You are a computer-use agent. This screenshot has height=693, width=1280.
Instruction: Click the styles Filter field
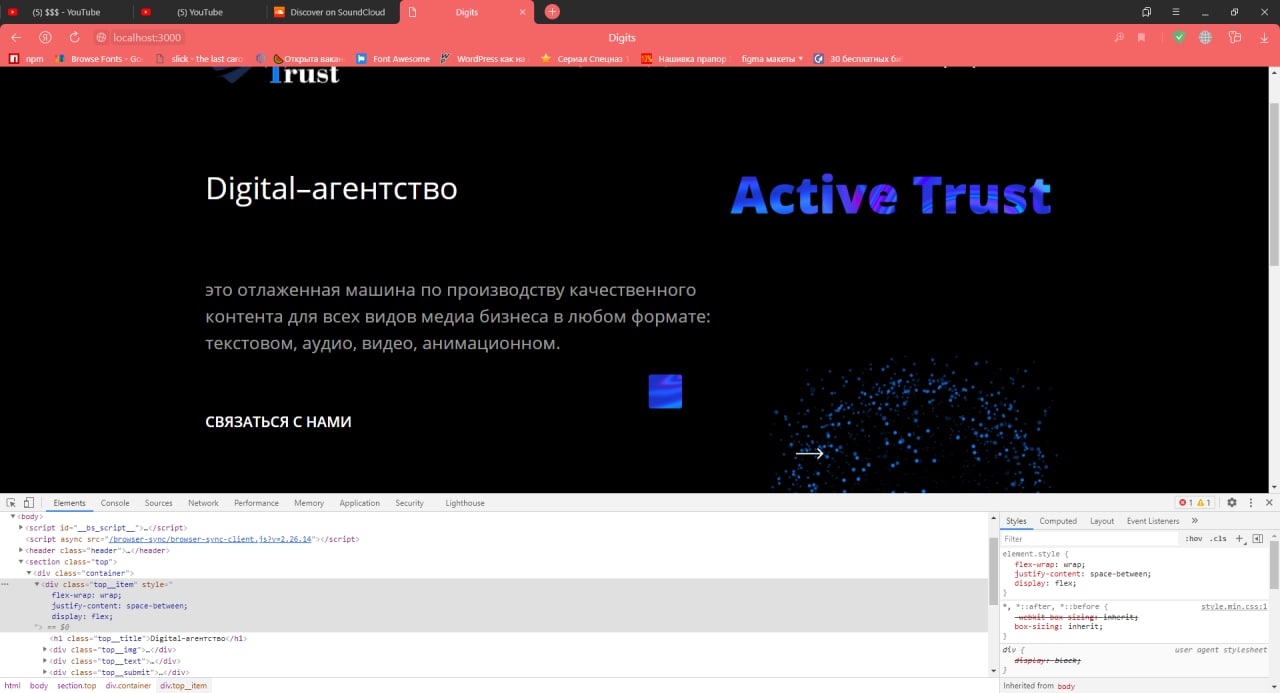(x=1090, y=538)
